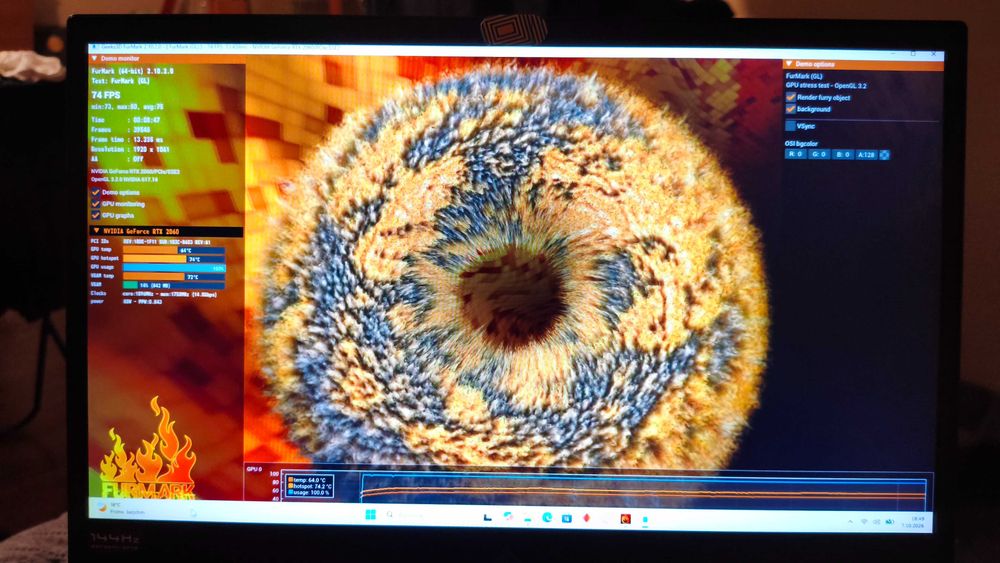
Task: Click the 74 FPS readout
Action: point(106,95)
